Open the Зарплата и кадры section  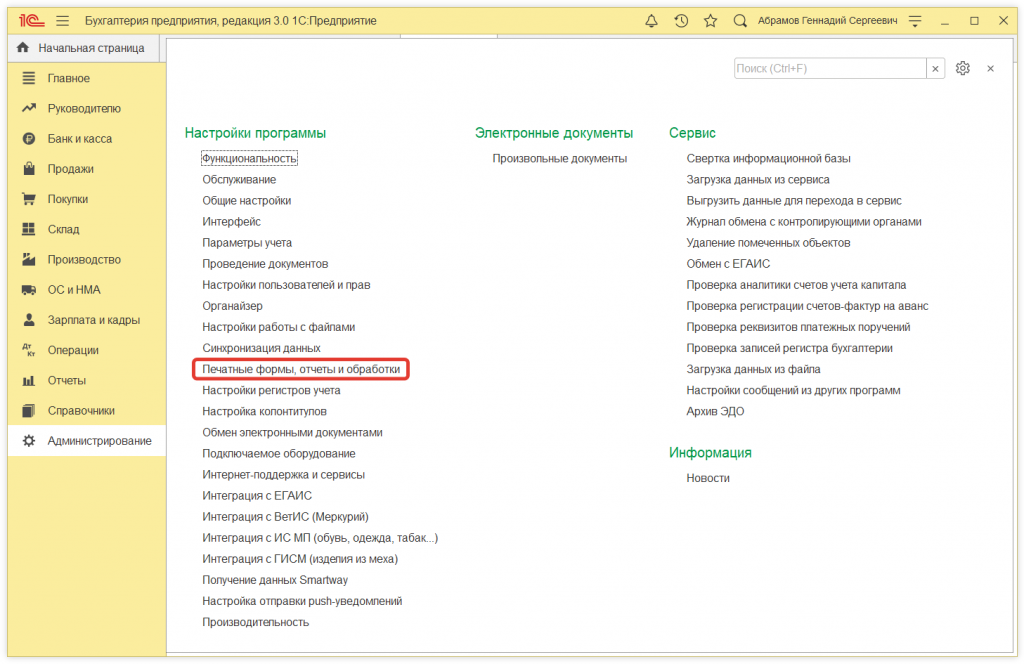(x=93, y=320)
